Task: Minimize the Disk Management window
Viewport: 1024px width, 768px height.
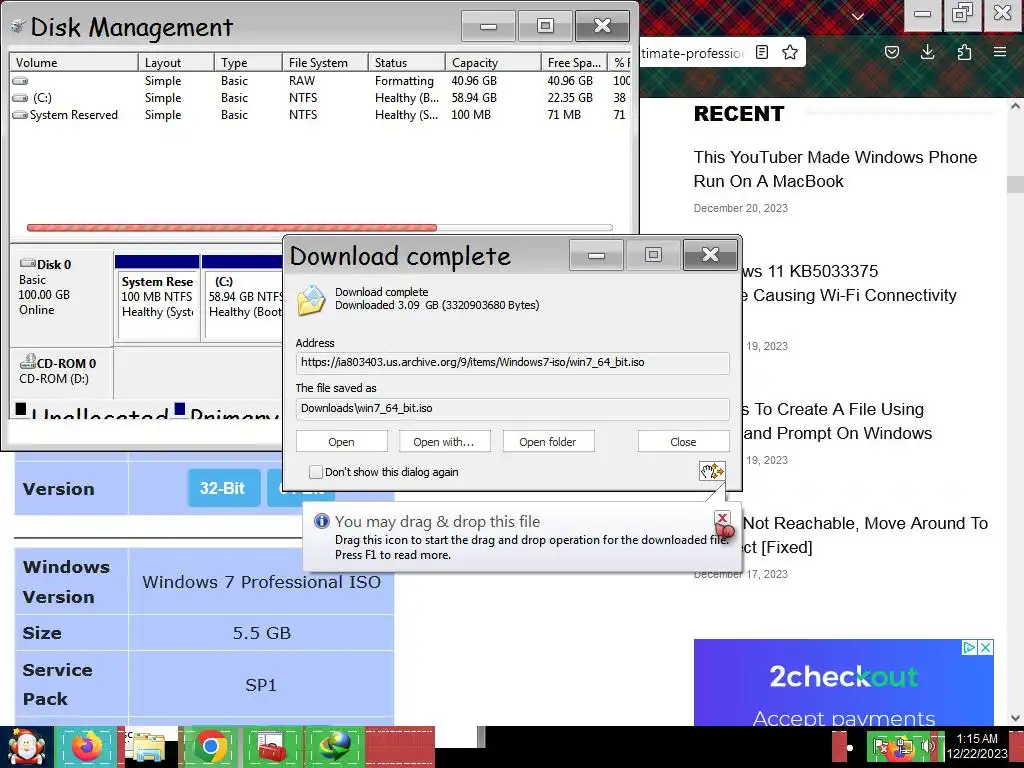Action: pyautogui.click(x=488, y=26)
